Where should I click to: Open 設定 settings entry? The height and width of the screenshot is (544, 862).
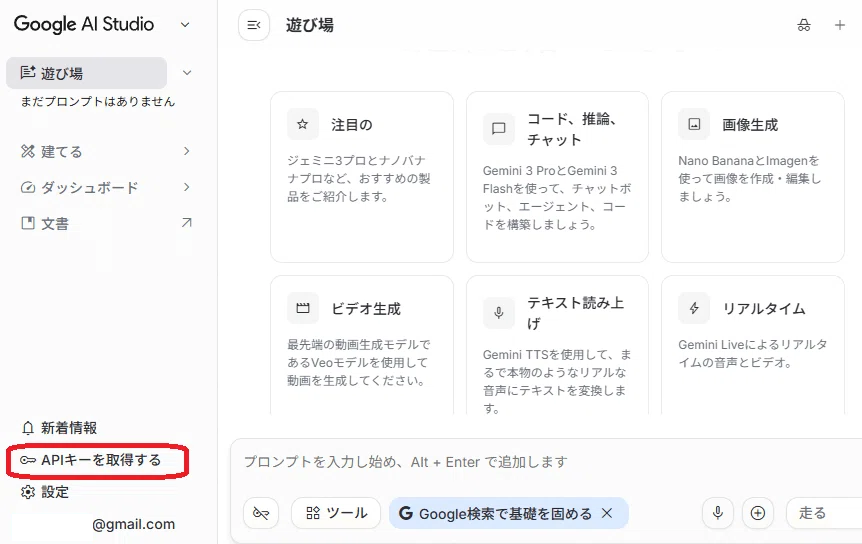point(55,492)
